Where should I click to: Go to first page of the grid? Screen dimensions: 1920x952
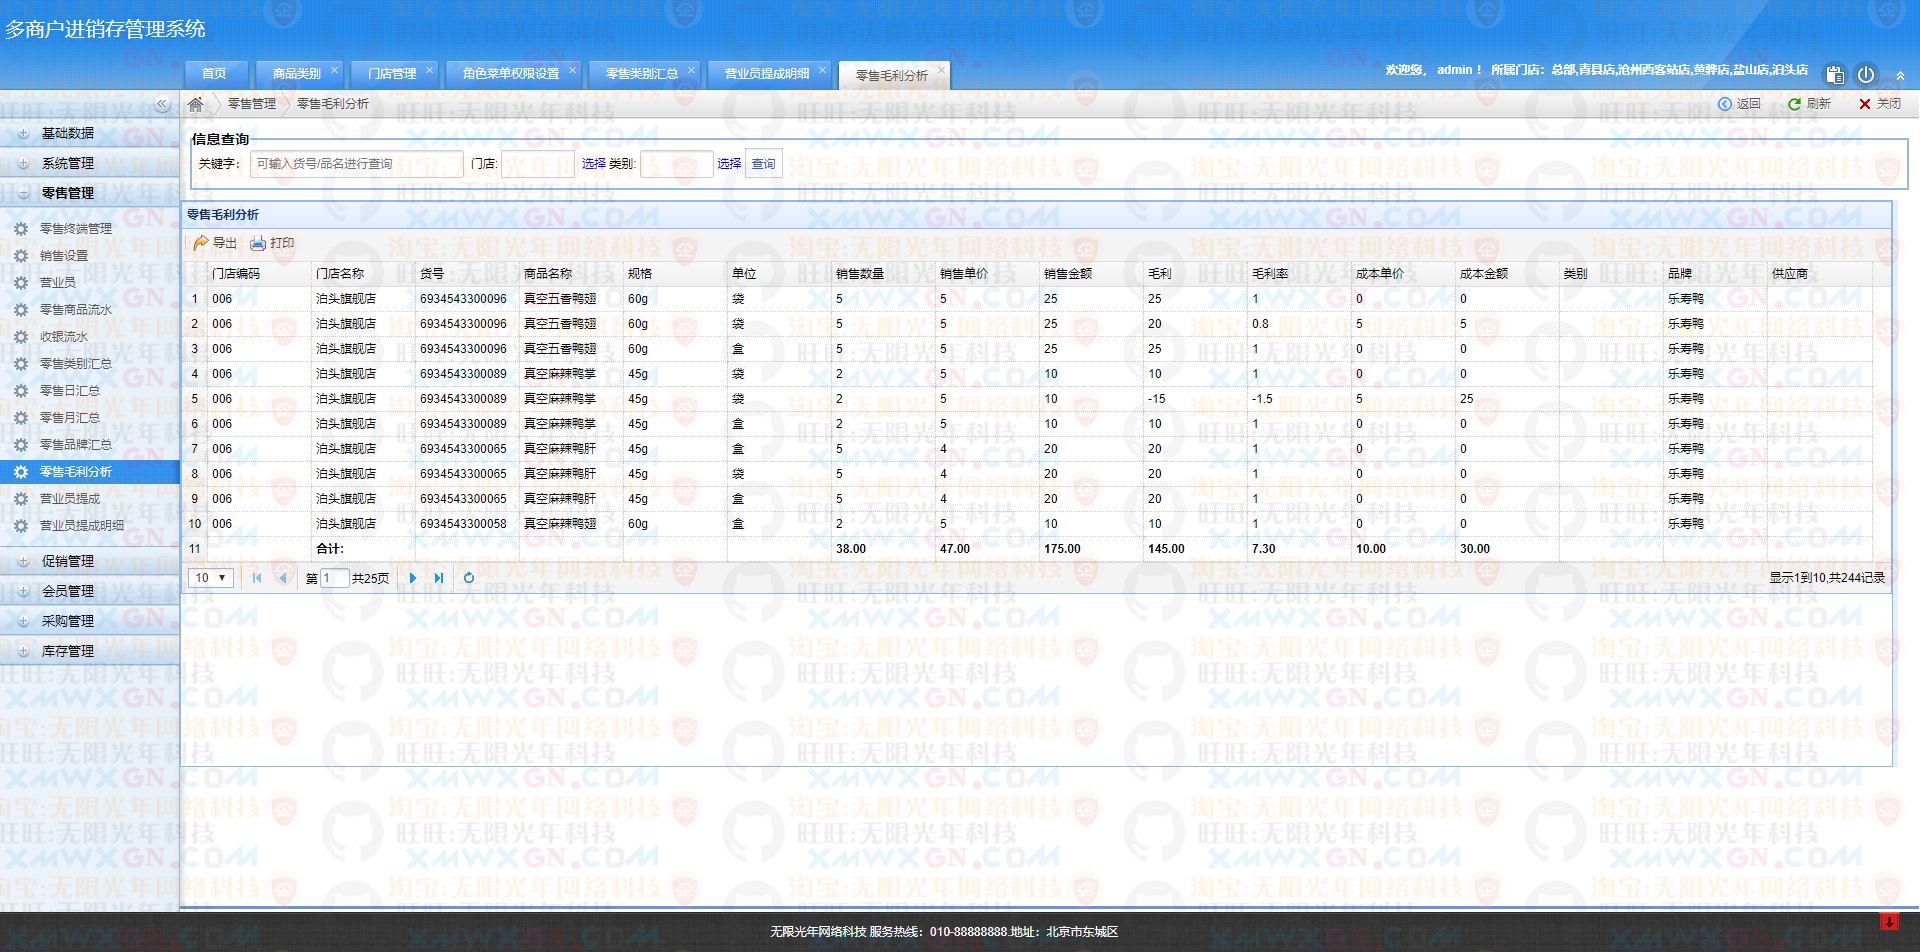tap(257, 578)
